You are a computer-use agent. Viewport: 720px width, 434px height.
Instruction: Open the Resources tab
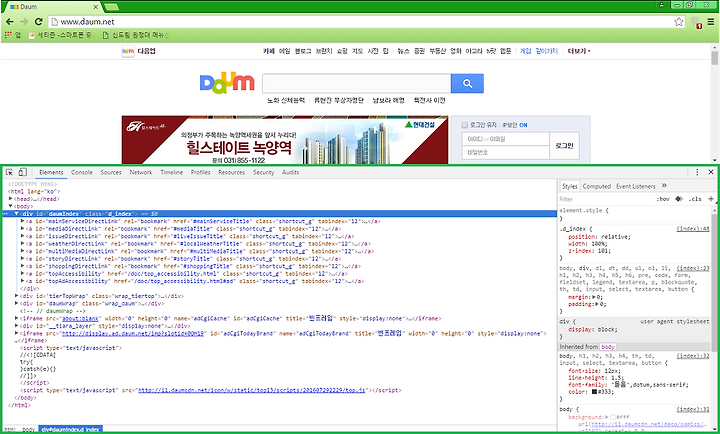coord(231,172)
